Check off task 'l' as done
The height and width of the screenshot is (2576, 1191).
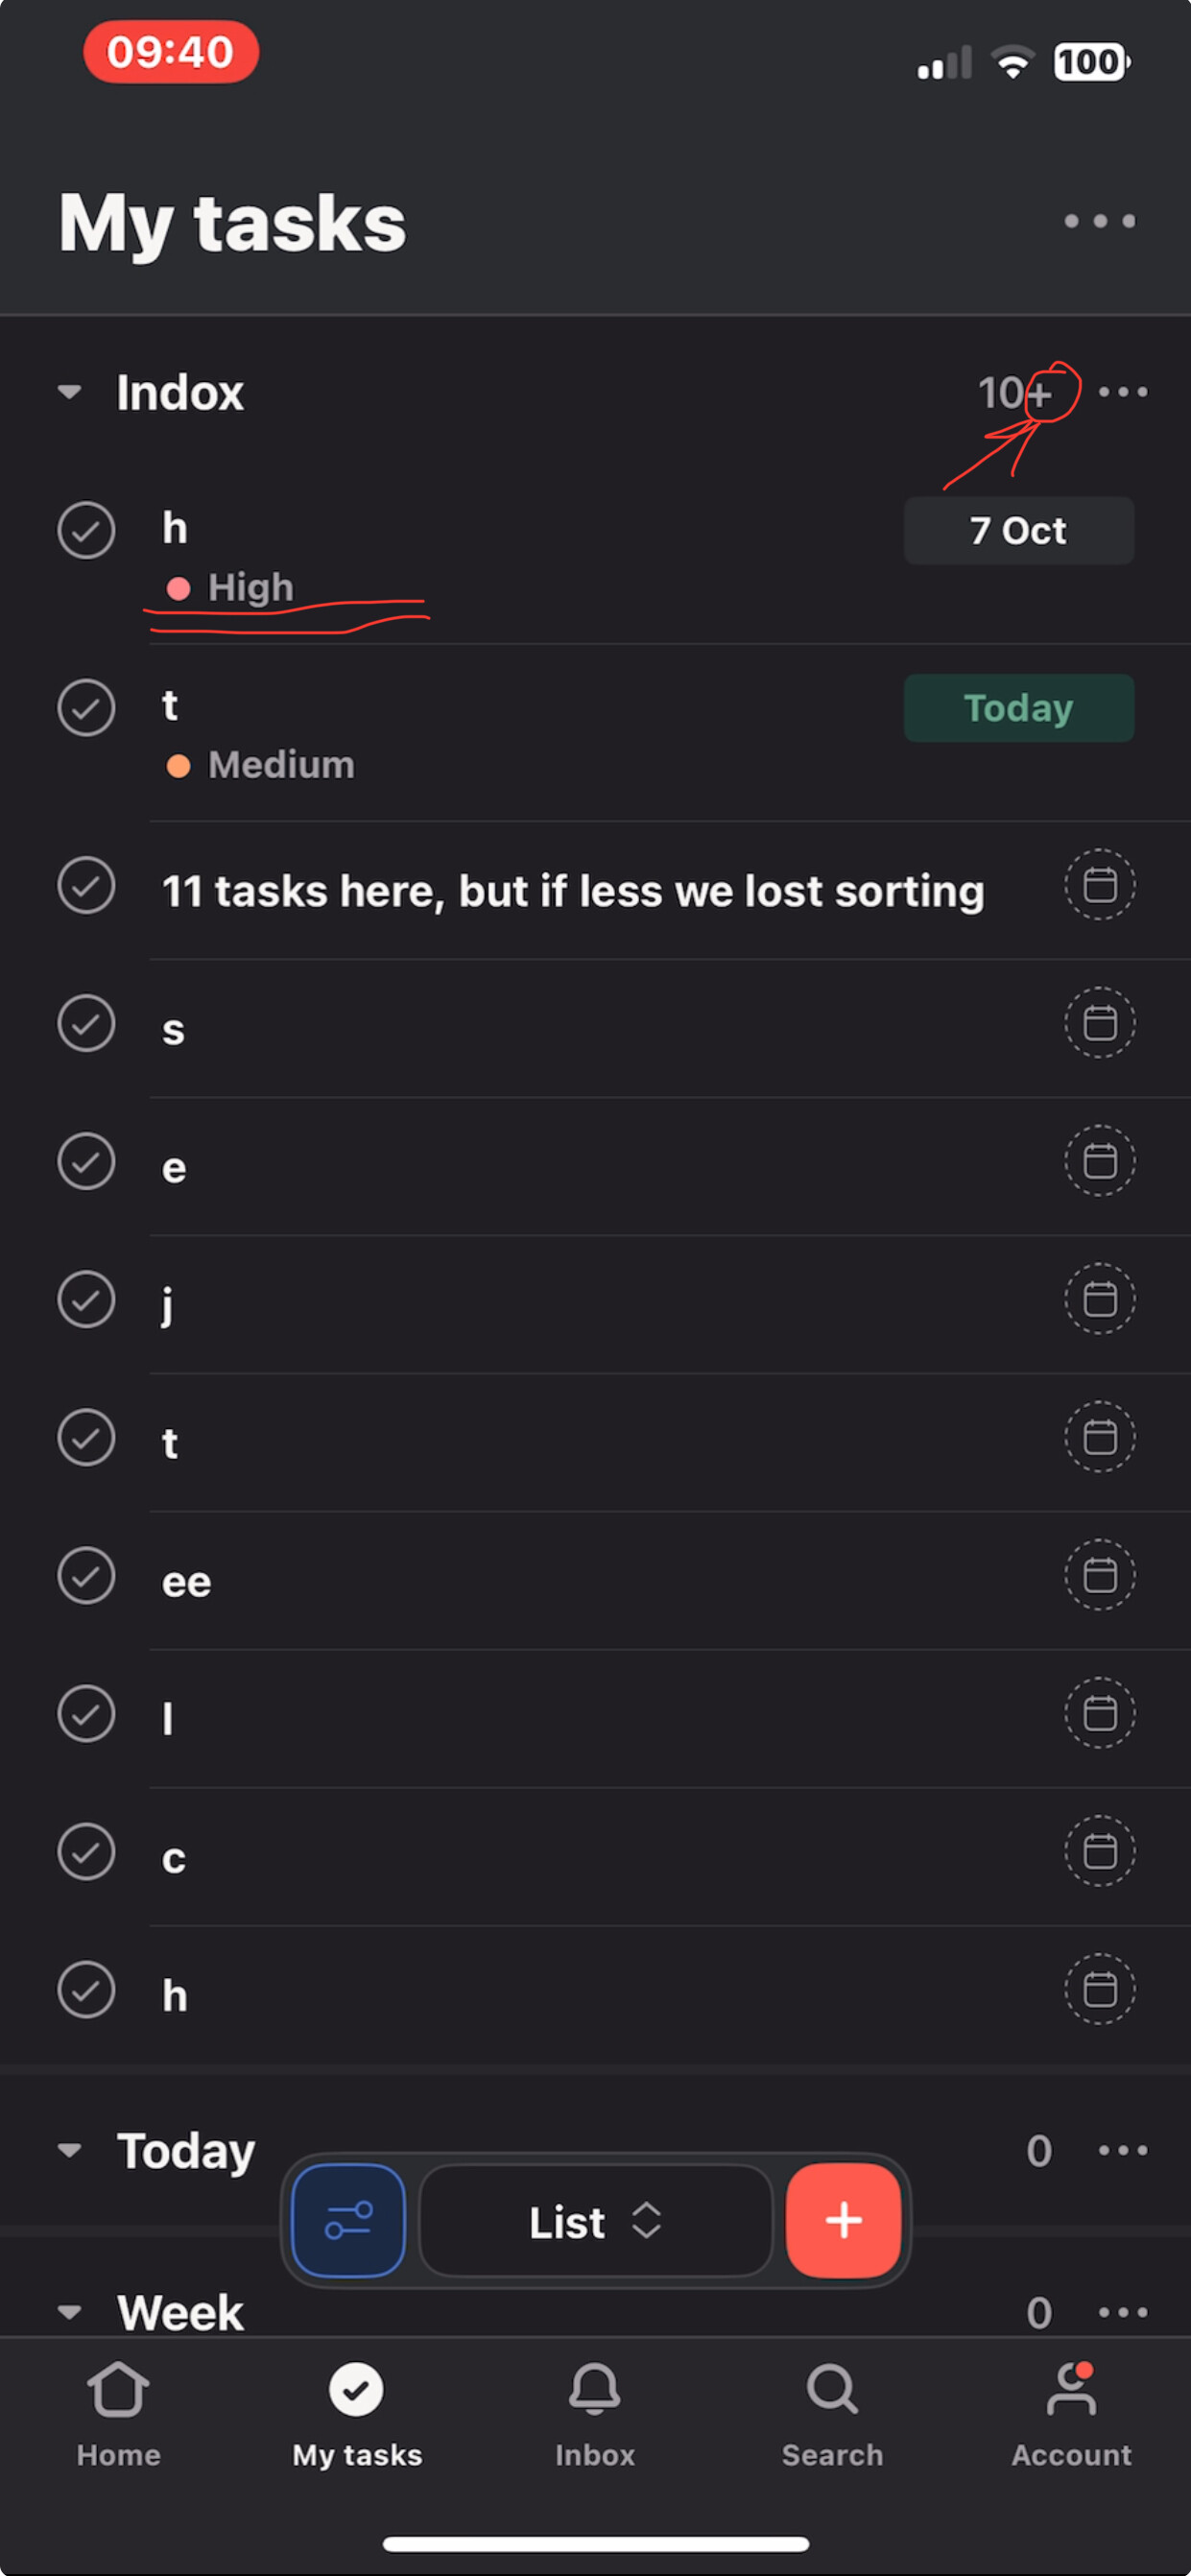86,1713
